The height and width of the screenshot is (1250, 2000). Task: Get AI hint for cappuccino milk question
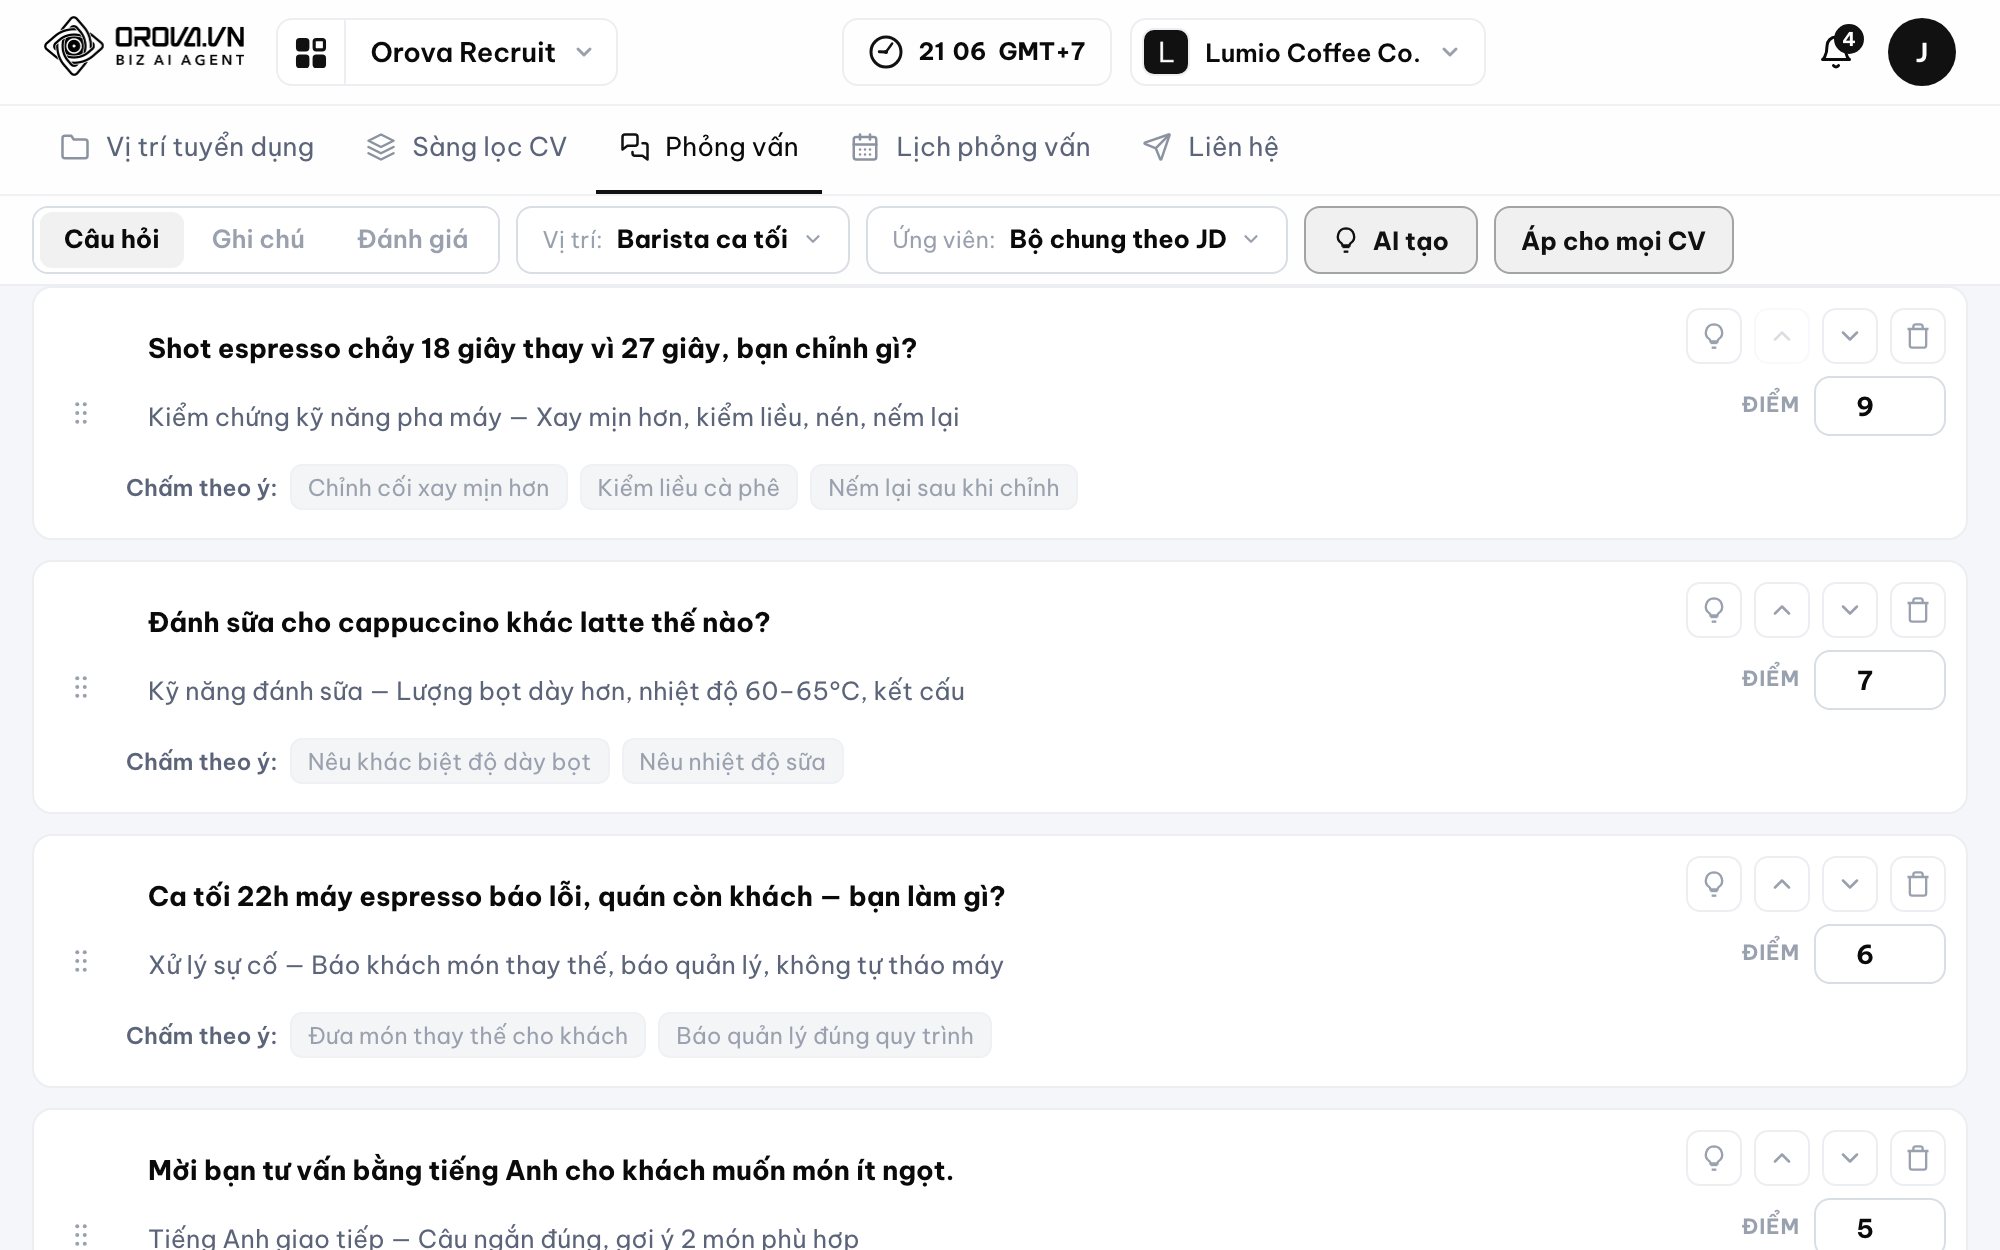point(1714,610)
